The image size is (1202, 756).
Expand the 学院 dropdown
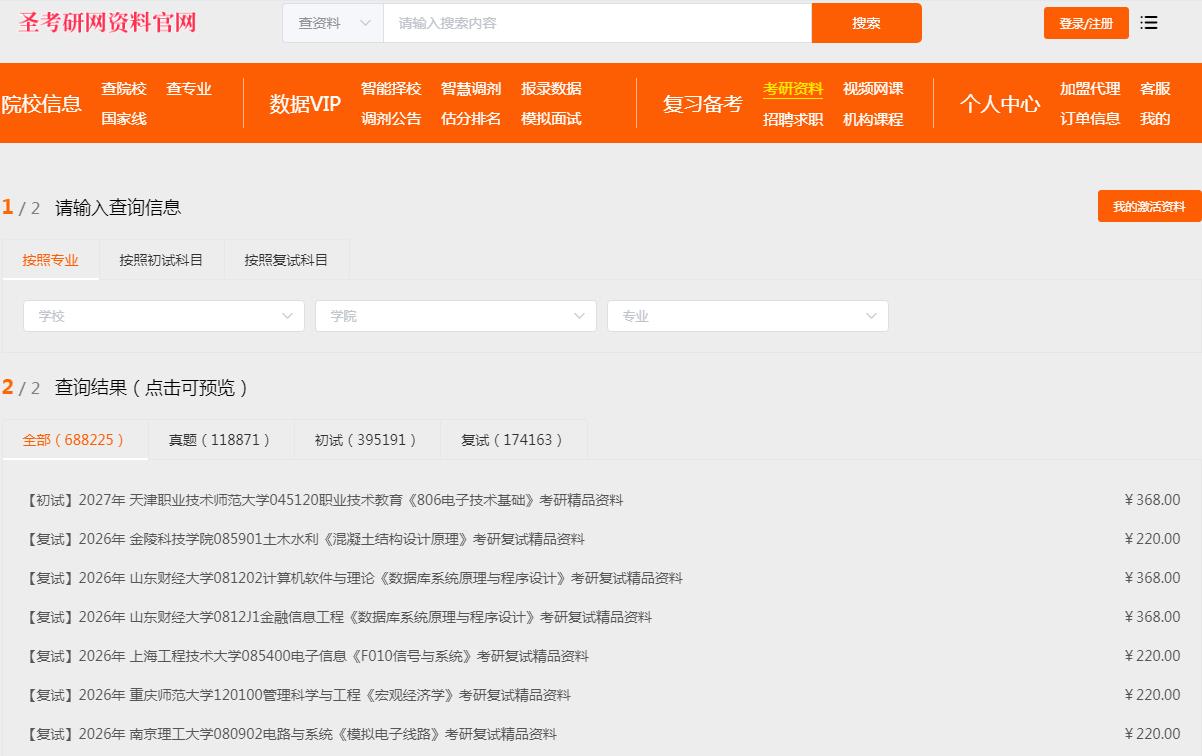[456, 316]
